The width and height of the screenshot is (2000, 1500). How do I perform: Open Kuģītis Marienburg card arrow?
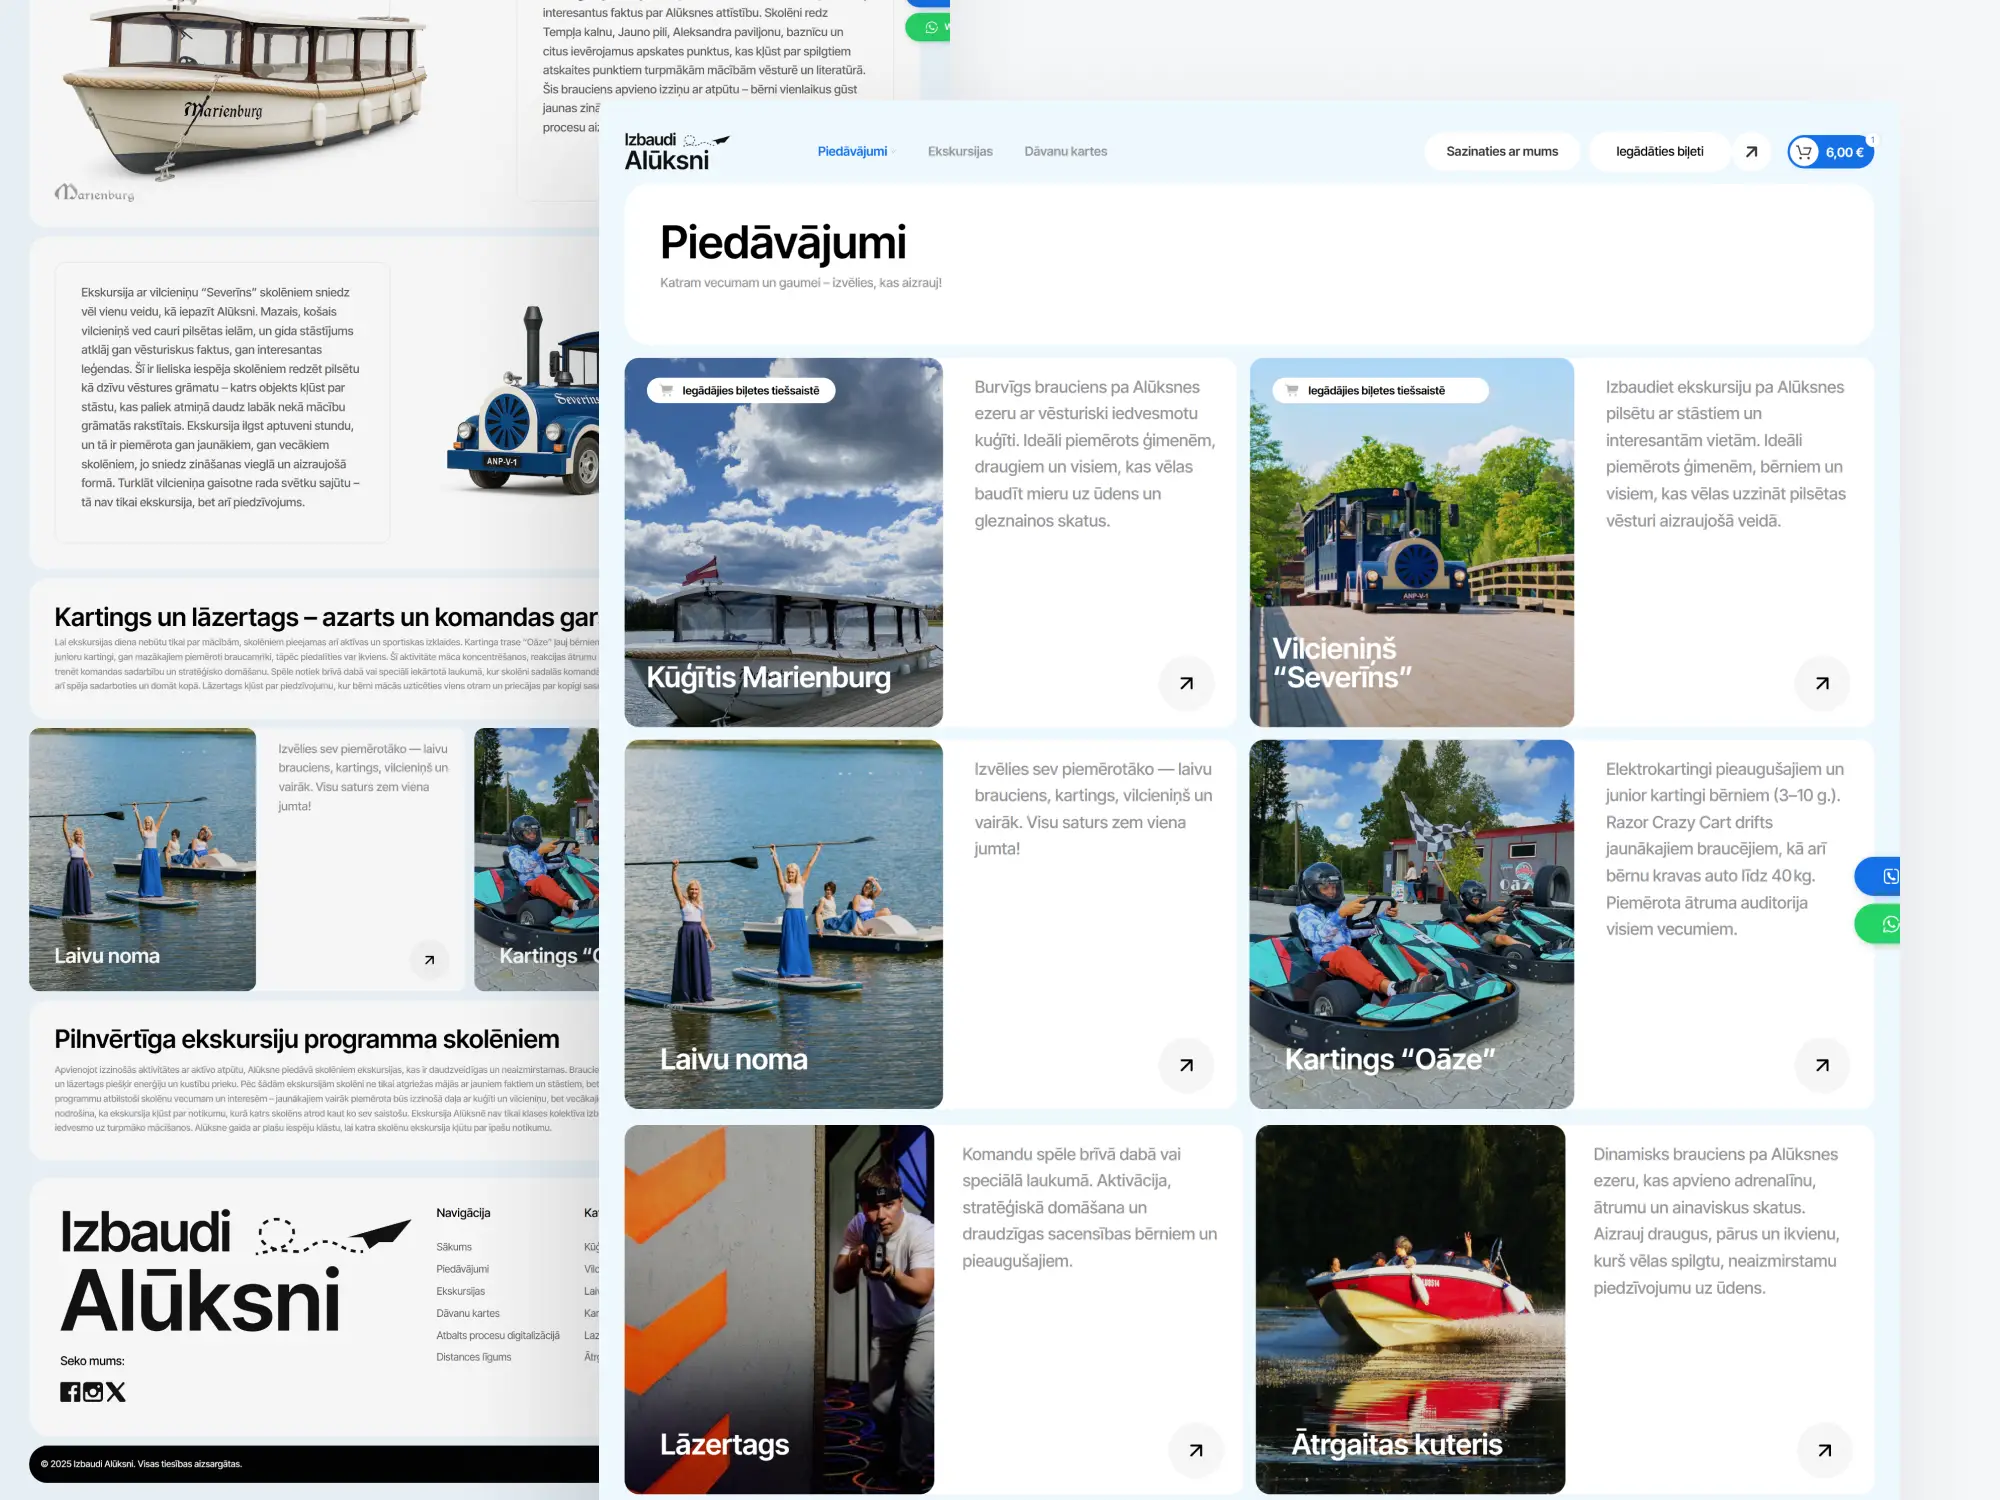[x=1186, y=684]
